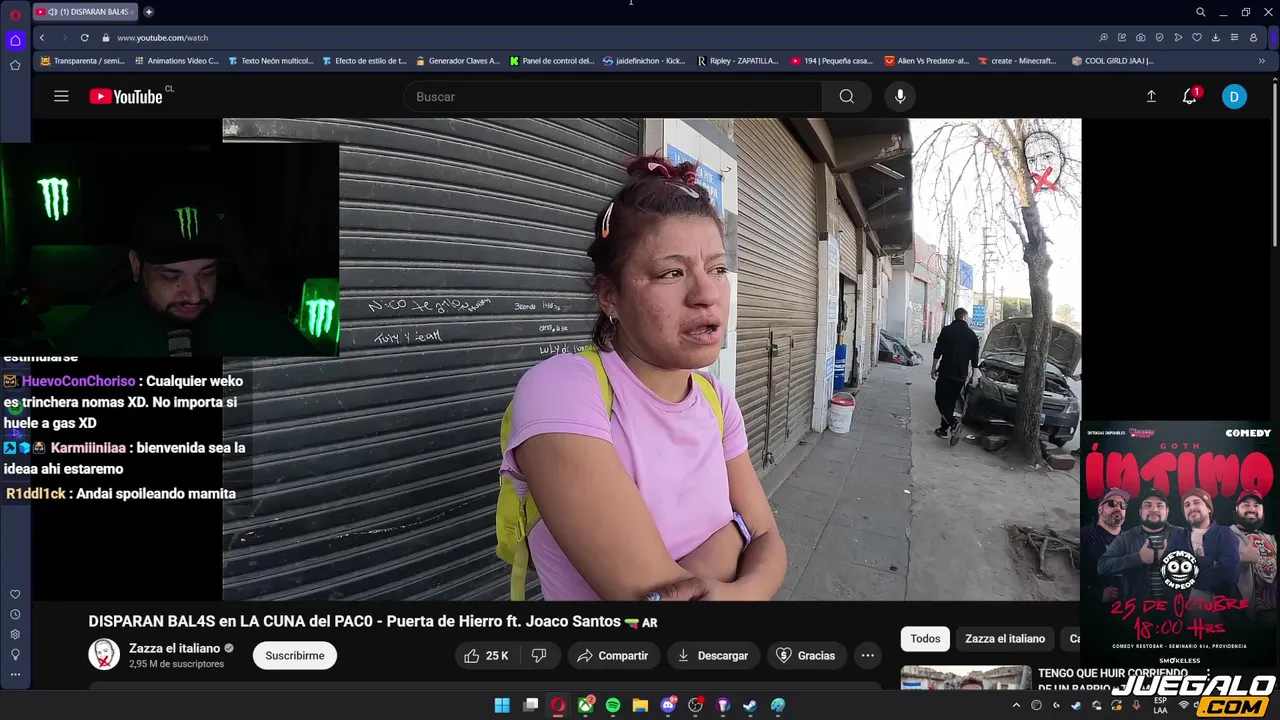The image size is (1280, 720).
Task: Open COOL GIRLD JAAJ bookmark
Action: click(1112, 61)
